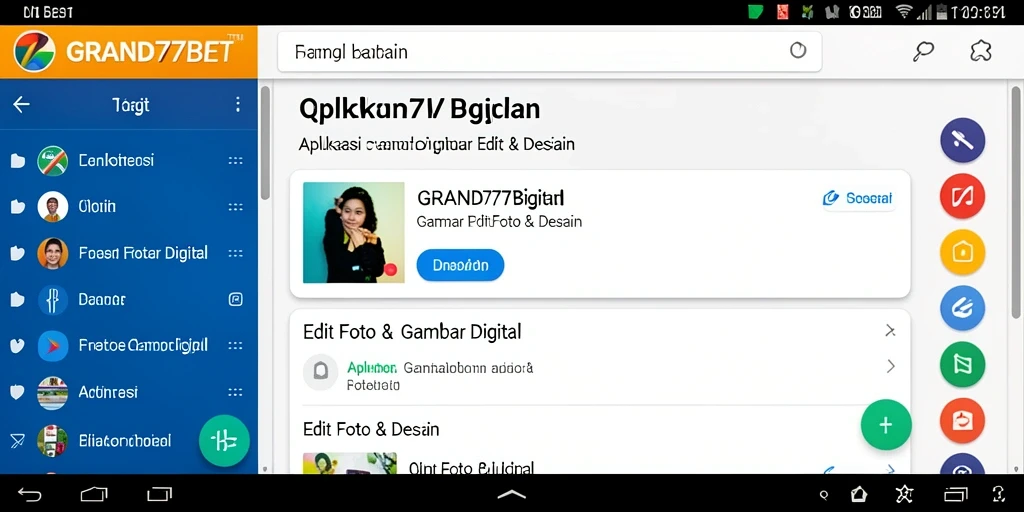Open the Olorin avatar icon
The width and height of the screenshot is (1024, 512).
52,207
